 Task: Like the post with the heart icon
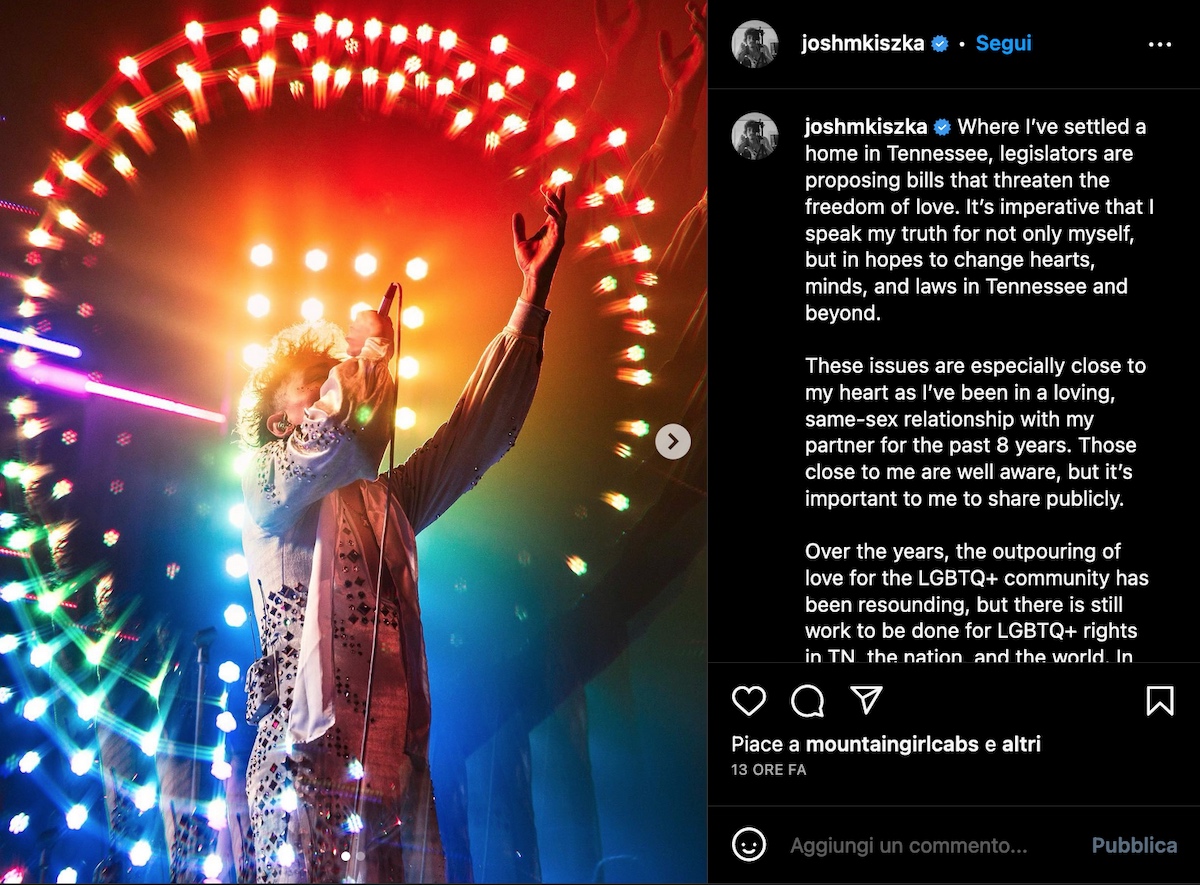click(749, 701)
